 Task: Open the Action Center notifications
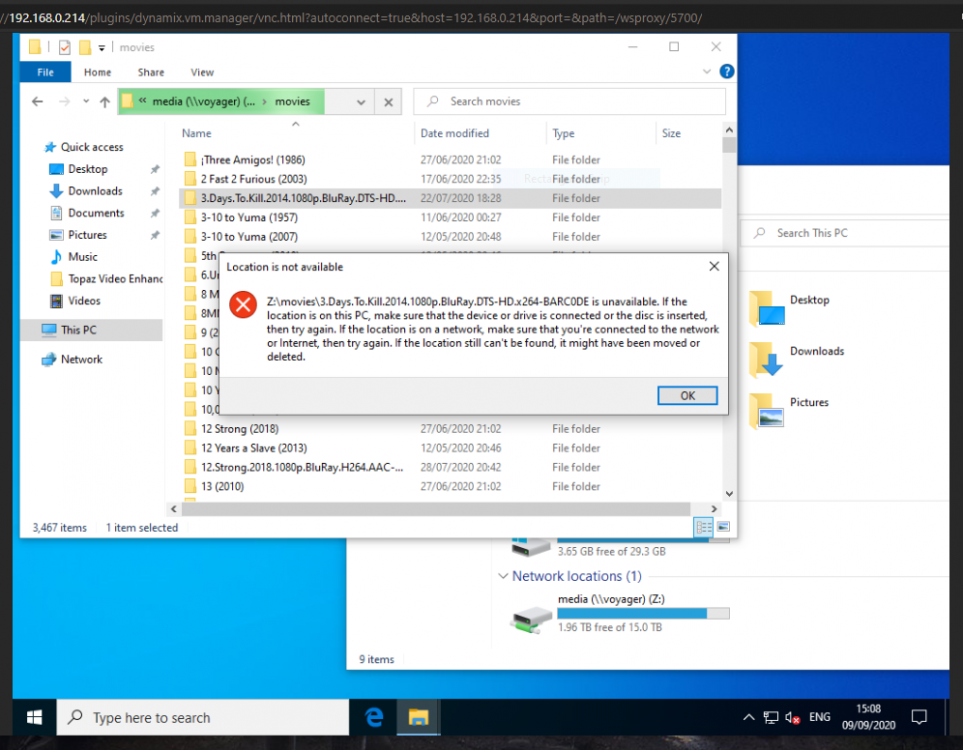pyautogui.click(x=919, y=717)
